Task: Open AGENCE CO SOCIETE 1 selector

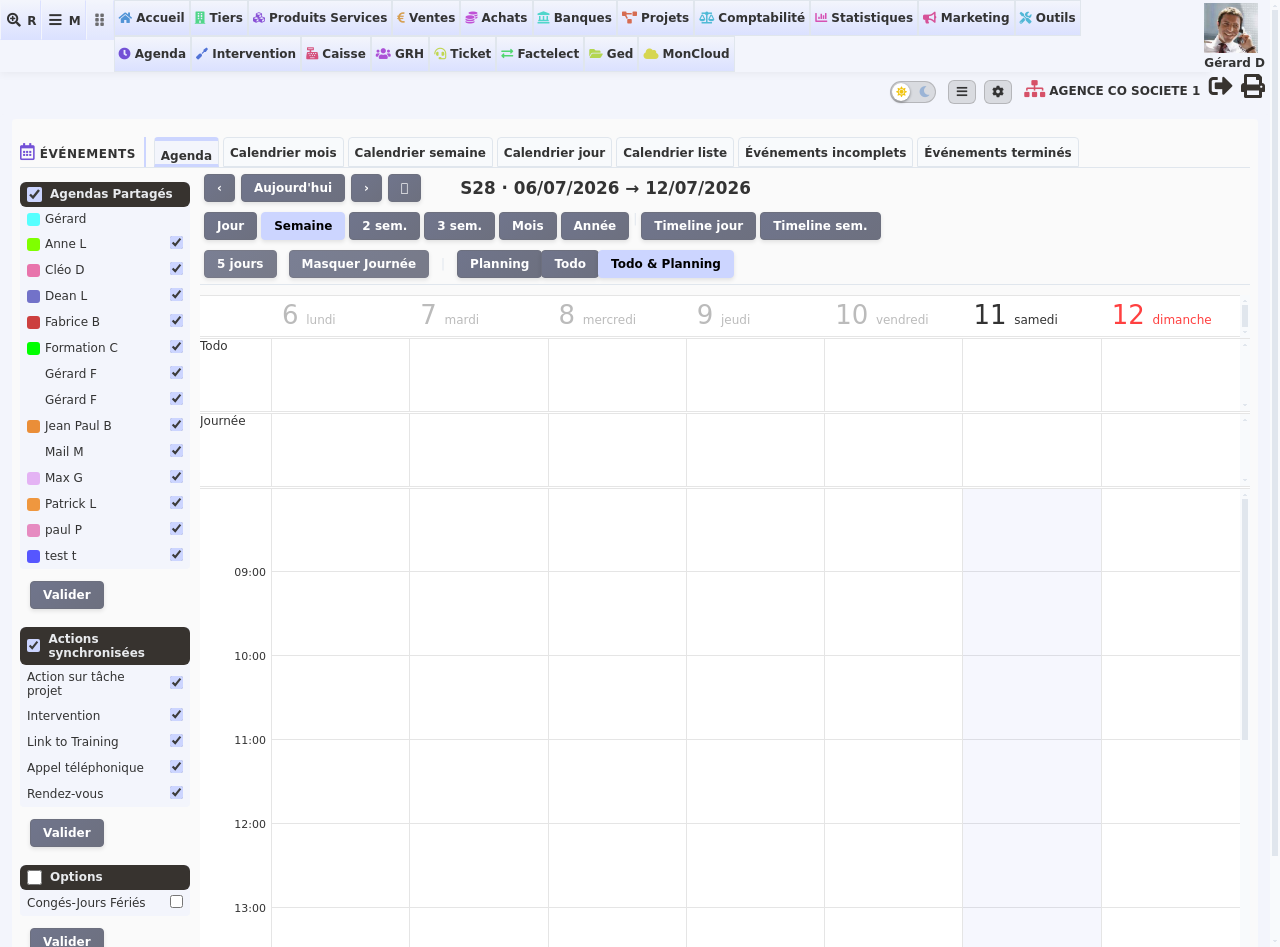Action: 1112,90
